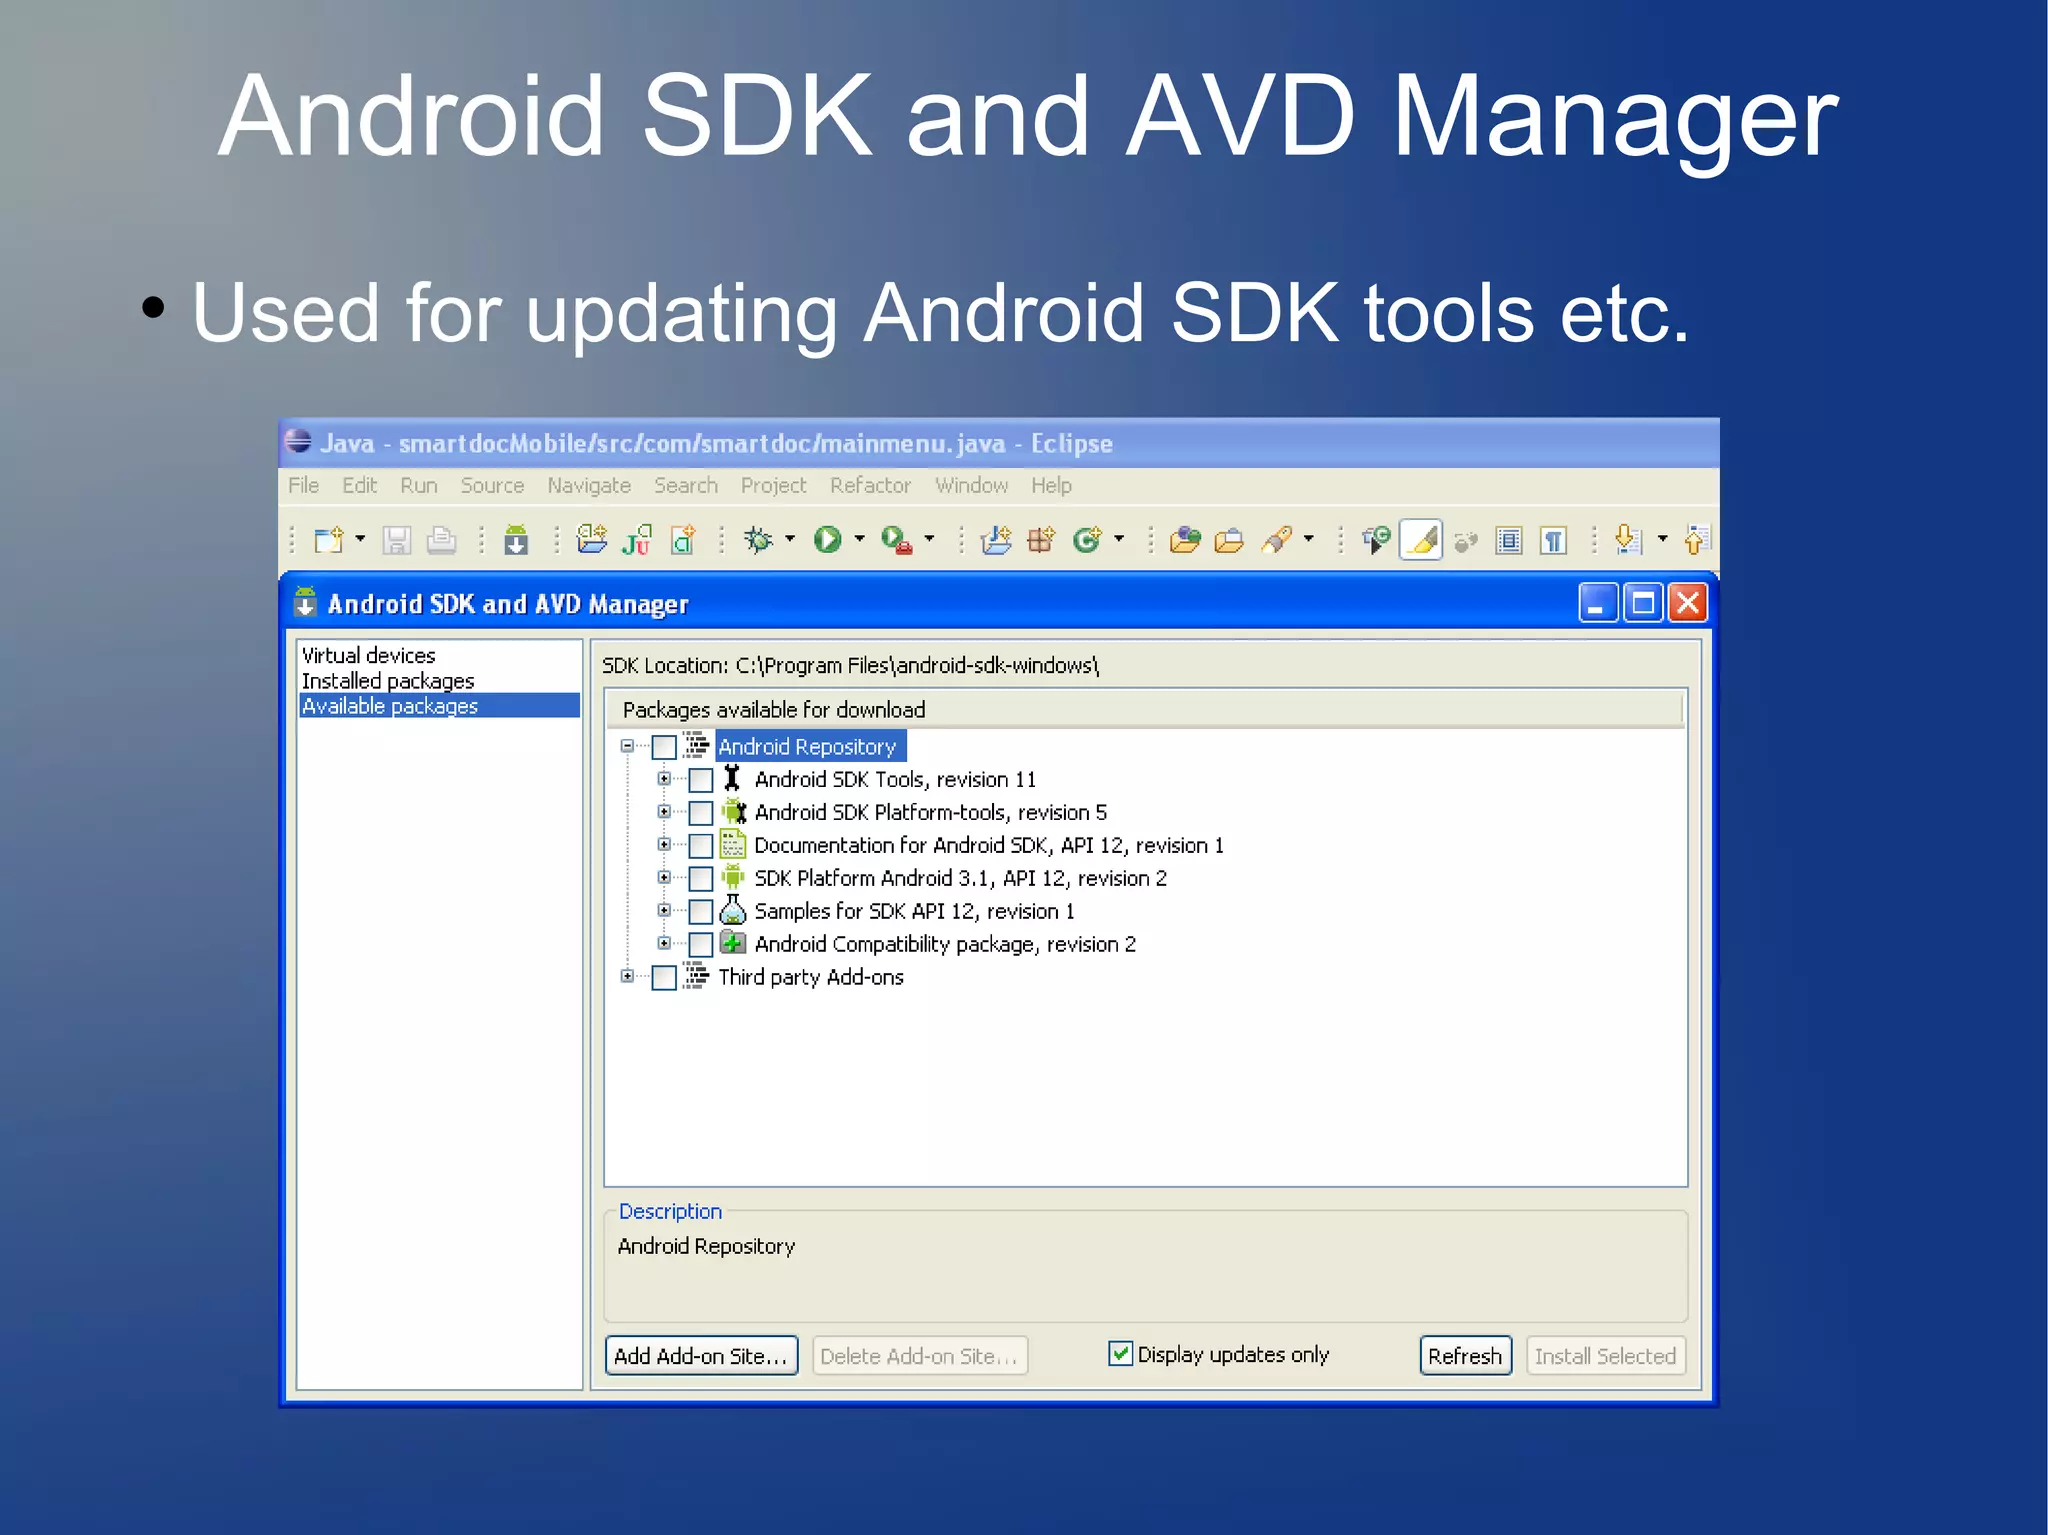
Task: Open Android SDK and AVD Manager toolbar icon
Action: coord(516,541)
